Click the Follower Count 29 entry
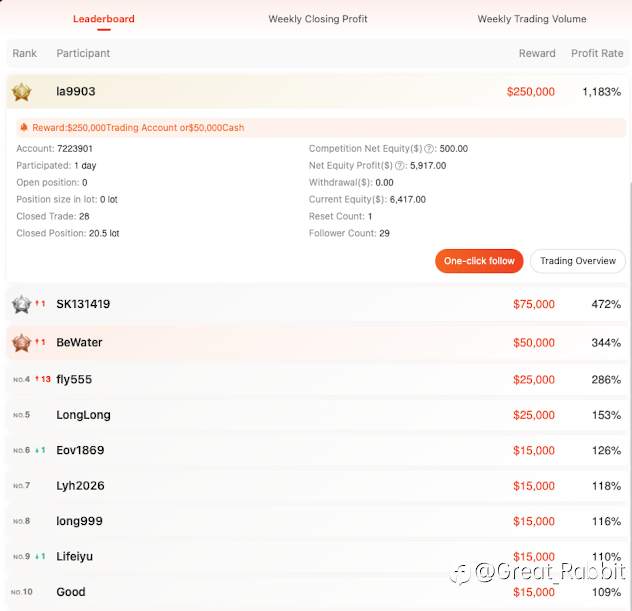The width and height of the screenshot is (632, 611). [x=349, y=233]
